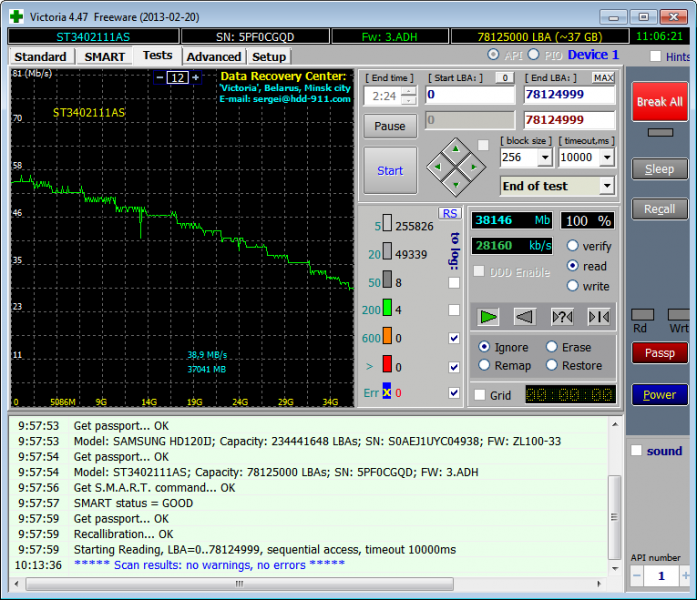This screenshot has height=600, width=697.
Task: Select the butterfly scan mode icon
Action: point(599,316)
